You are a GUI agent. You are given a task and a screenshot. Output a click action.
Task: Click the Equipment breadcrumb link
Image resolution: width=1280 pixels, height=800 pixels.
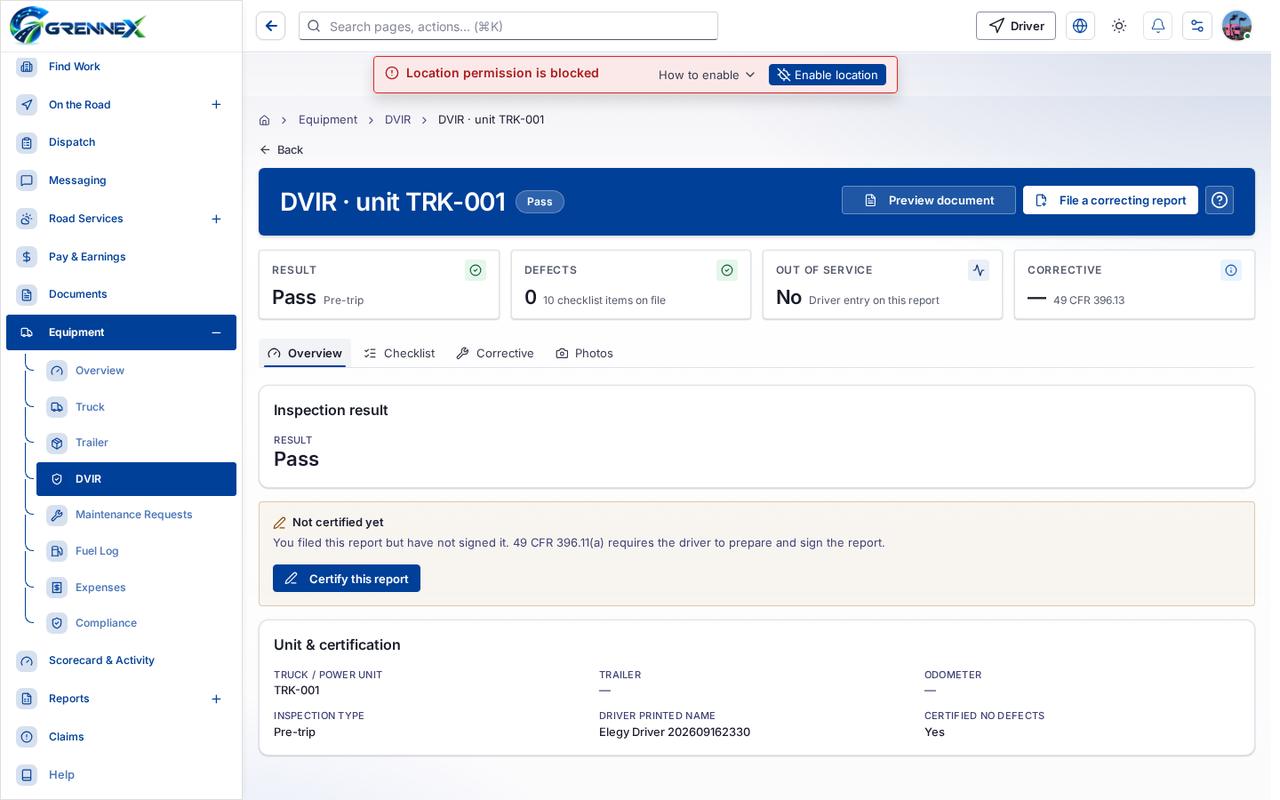pyautogui.click(x=328, y=120)
